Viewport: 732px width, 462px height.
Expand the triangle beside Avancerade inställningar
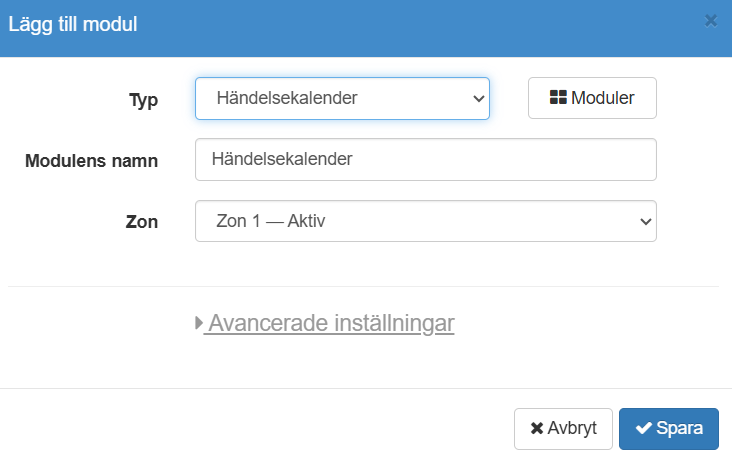click(x=199, y=324)
